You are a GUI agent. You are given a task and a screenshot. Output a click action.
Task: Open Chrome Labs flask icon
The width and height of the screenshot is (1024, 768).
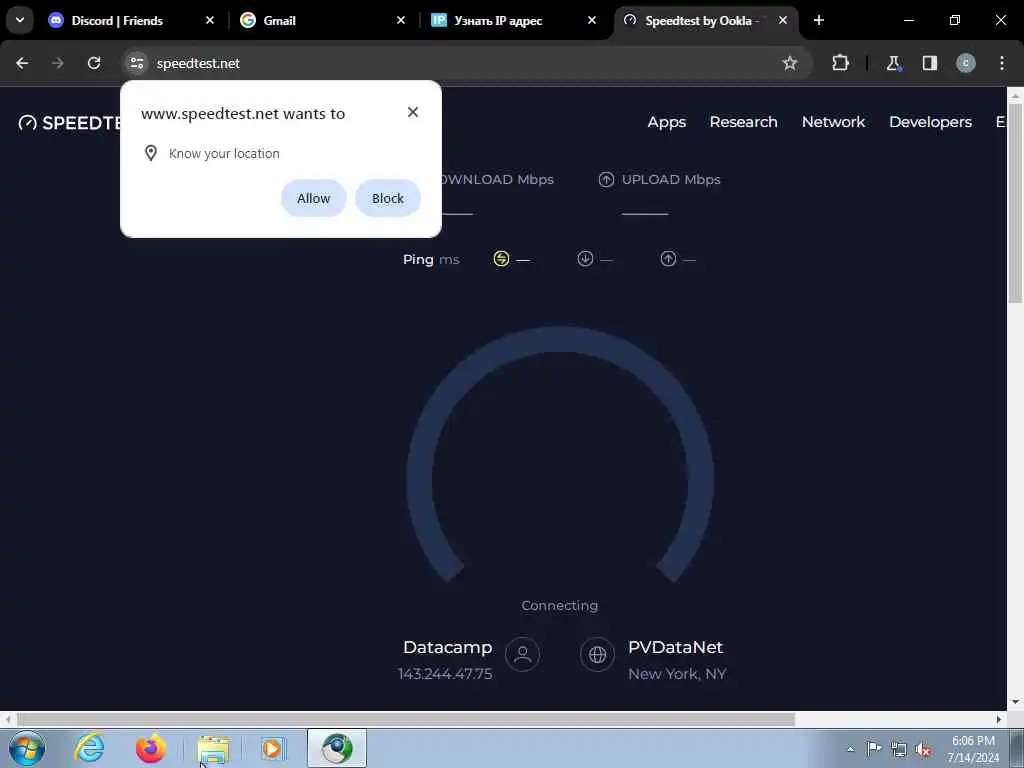click(893, 63)
